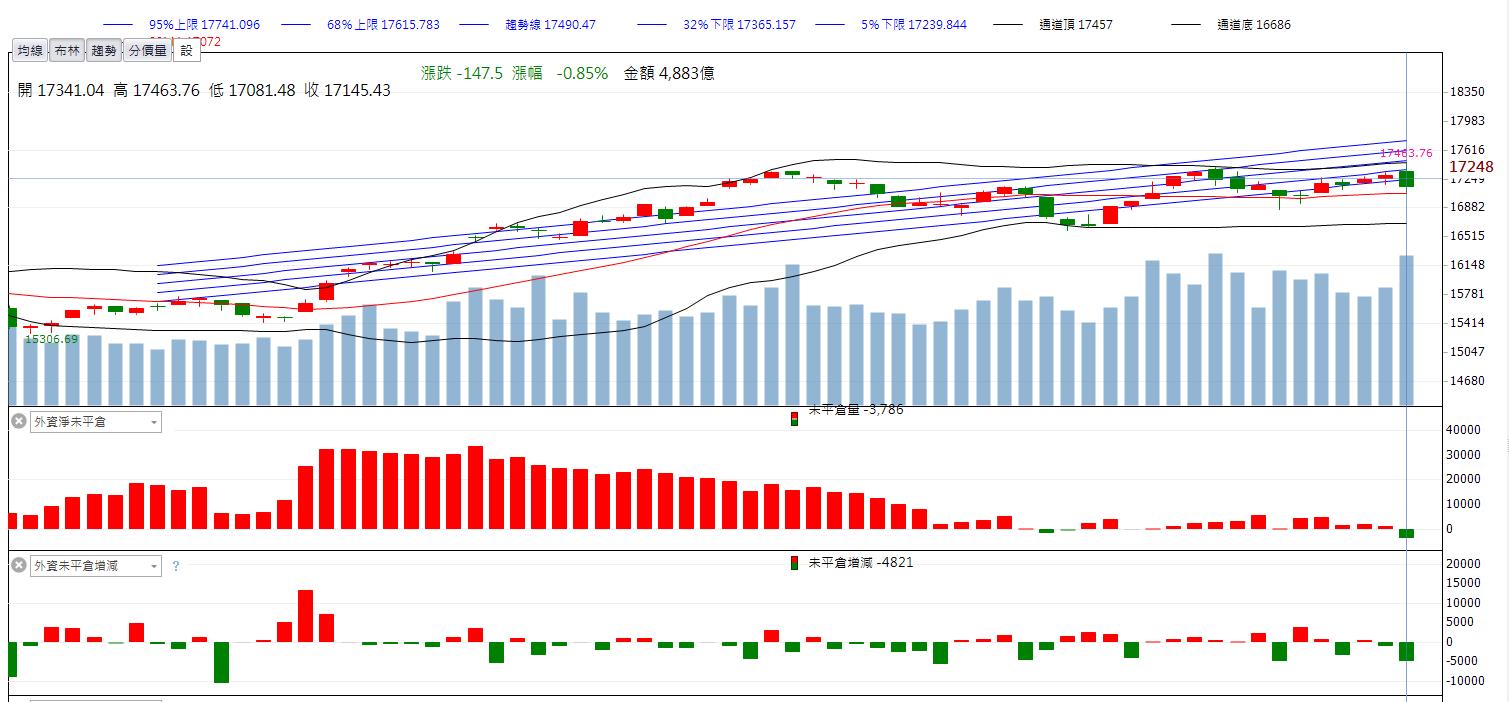Click the 40000 axis label

point(1461,430)
